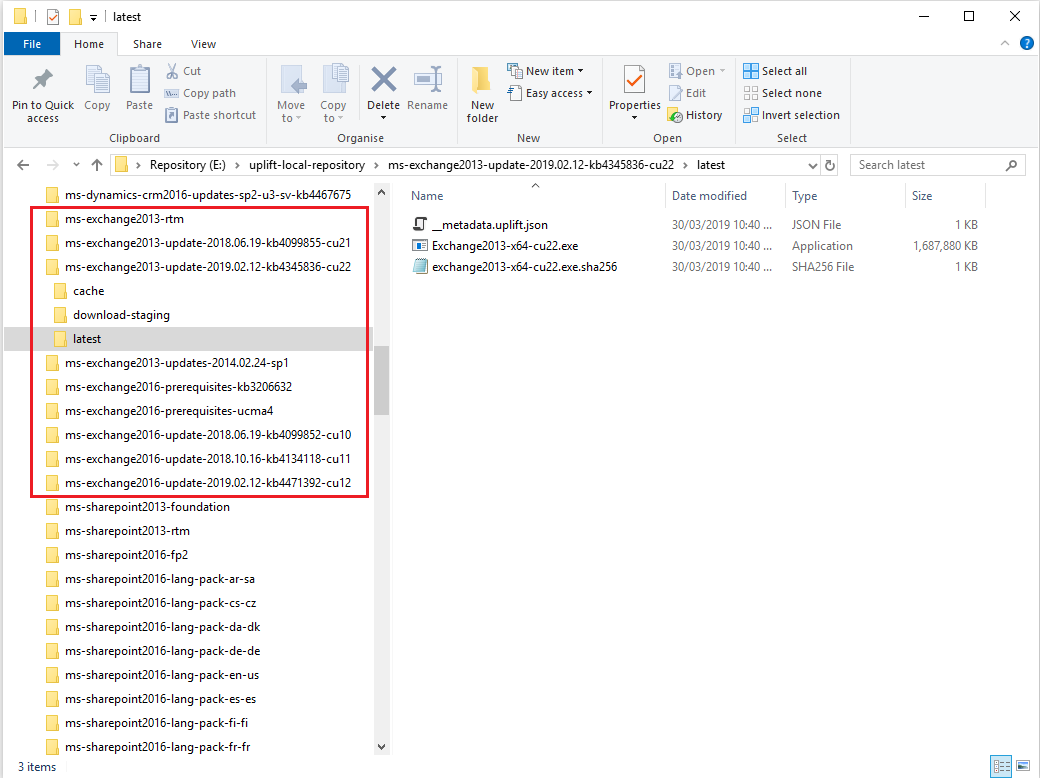The width and height of the screenshot is (1040, 778).
Task: Click inside the Search latest box
Action: (x=926, y=164)
